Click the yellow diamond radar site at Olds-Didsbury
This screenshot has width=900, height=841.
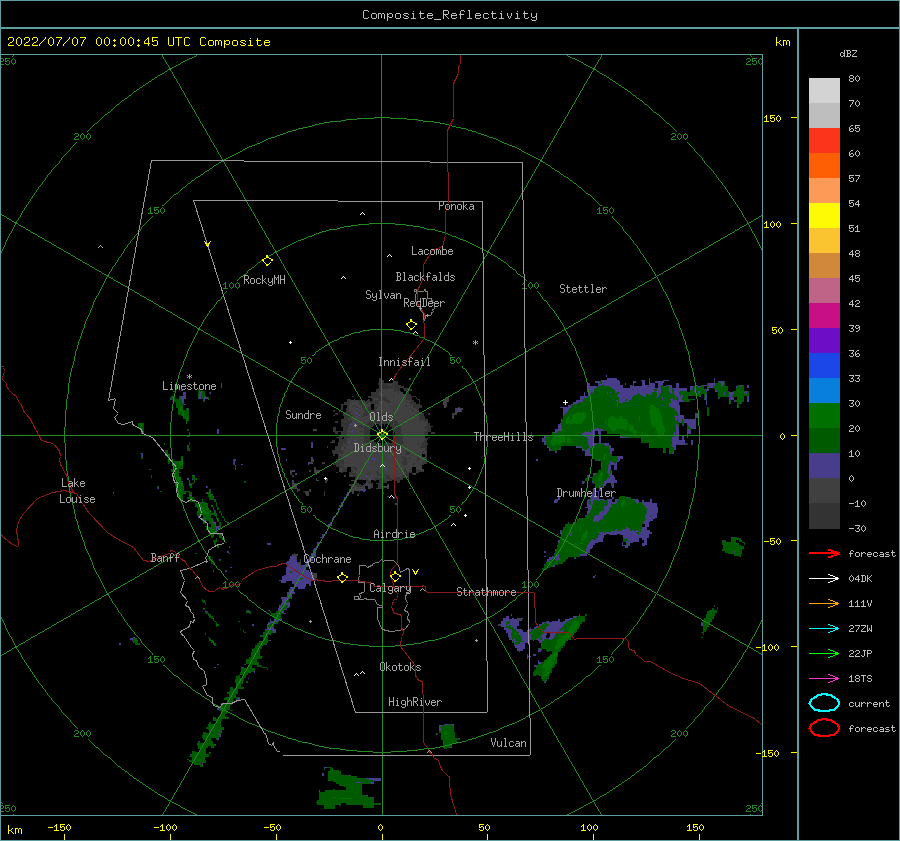[x=382, y=435]
